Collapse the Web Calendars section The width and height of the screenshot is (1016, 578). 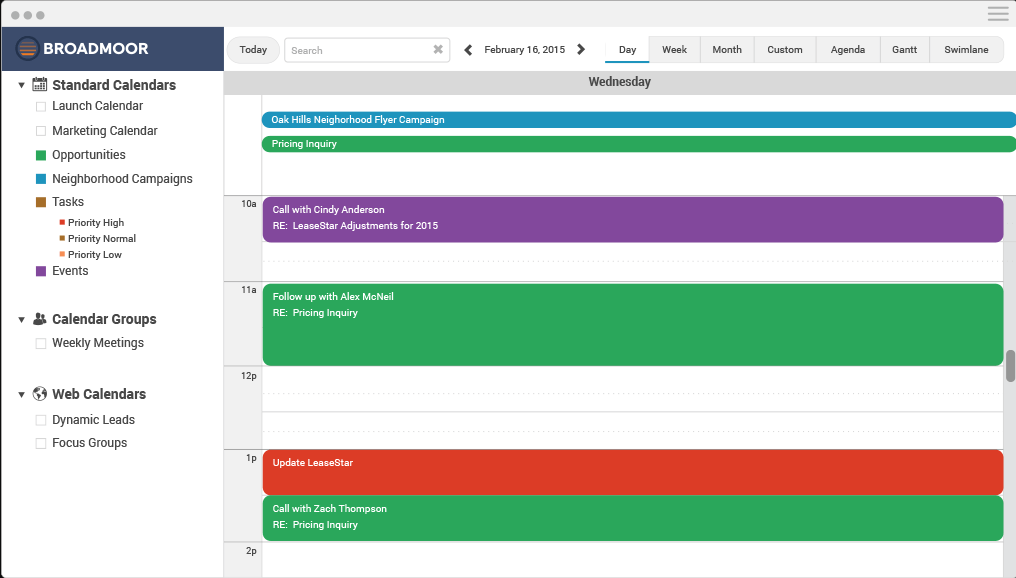[21, 395]
